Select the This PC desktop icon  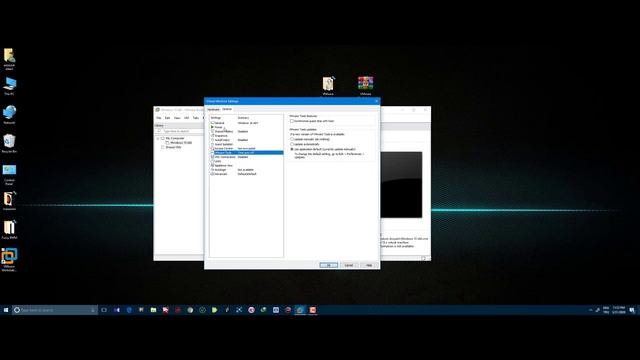coord(9,86)
